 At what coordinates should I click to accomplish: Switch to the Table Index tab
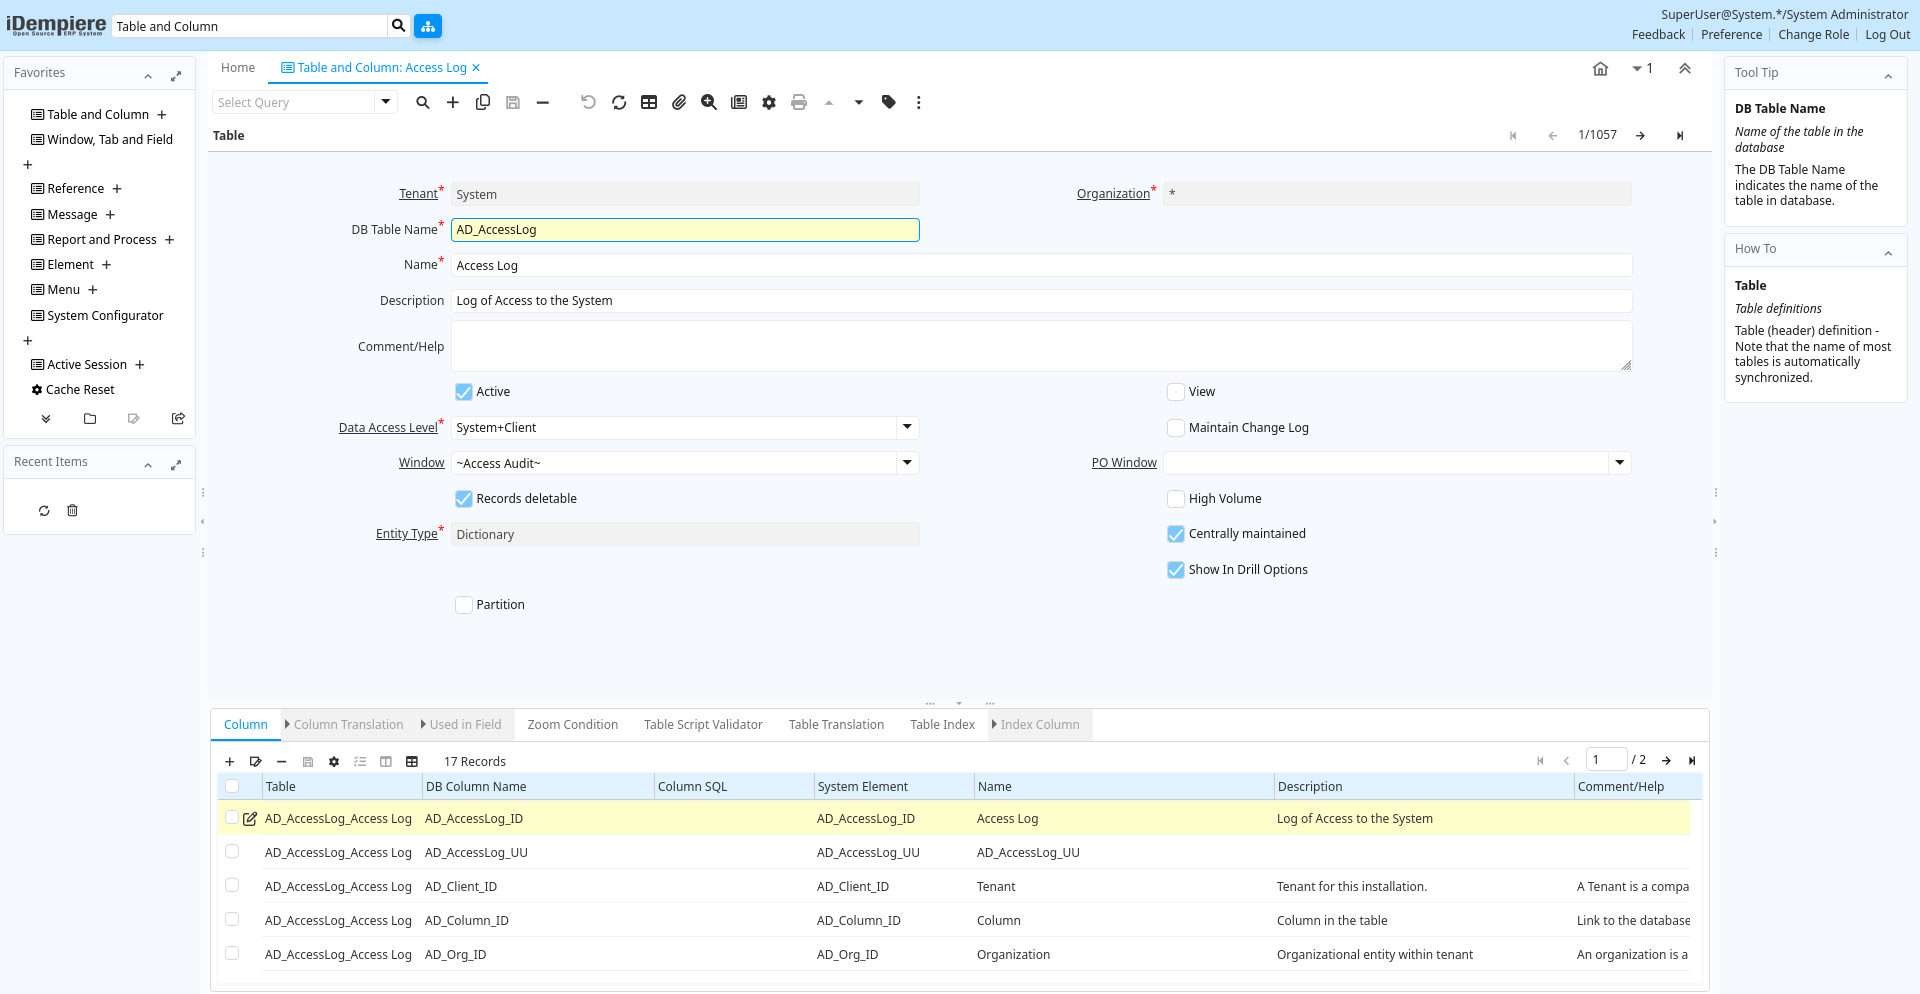click(x=942, y=725)
